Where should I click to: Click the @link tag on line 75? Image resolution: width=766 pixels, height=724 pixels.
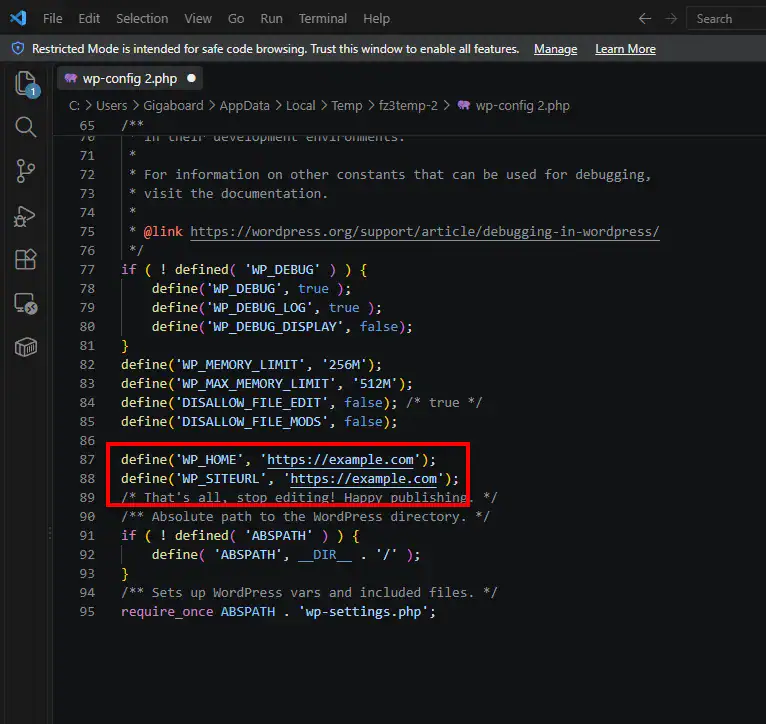click(163, 232)
